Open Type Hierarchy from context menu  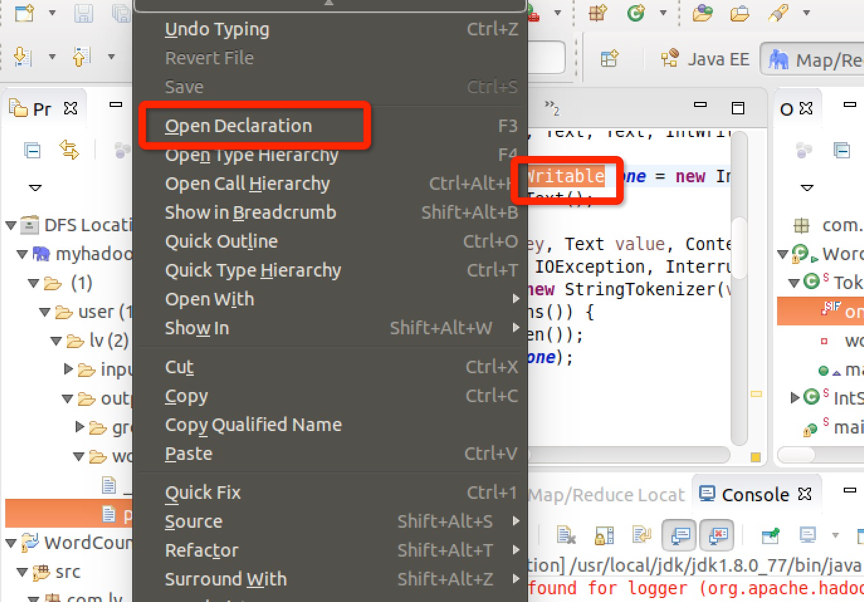pyautogui.click(x=252, y=155)
